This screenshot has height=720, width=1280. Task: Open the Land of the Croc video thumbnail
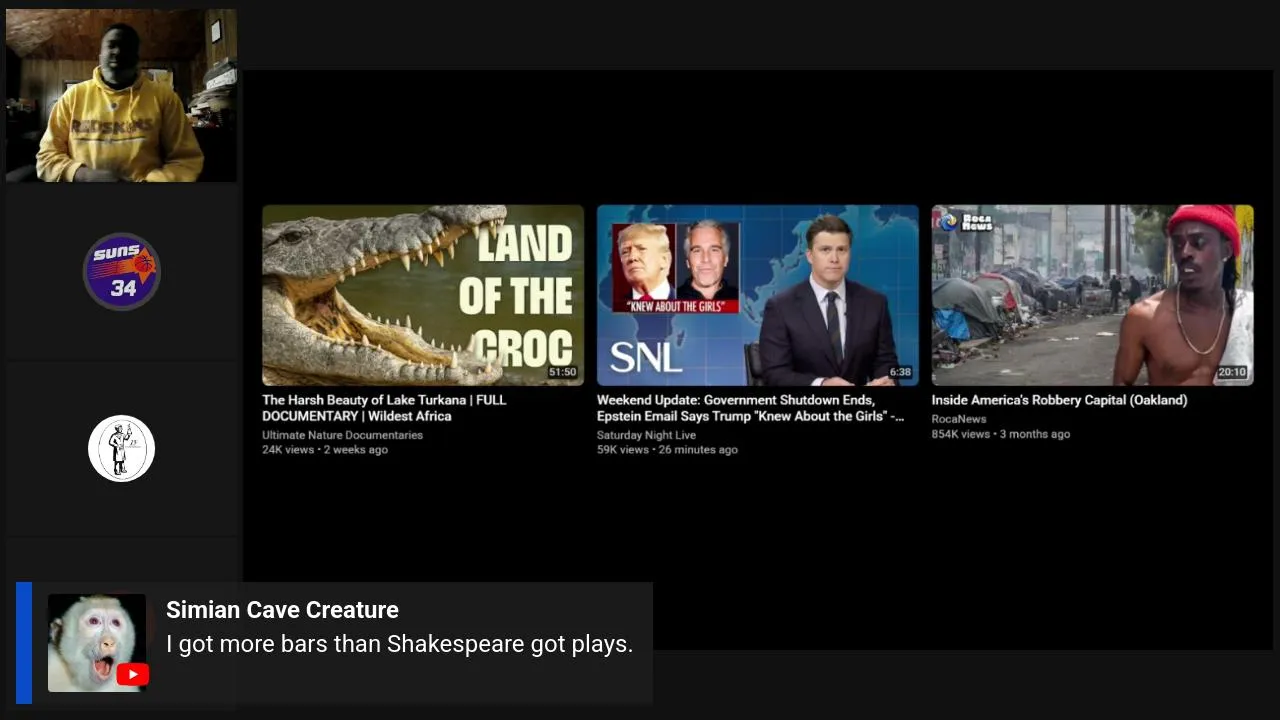[x=423, y=295]
